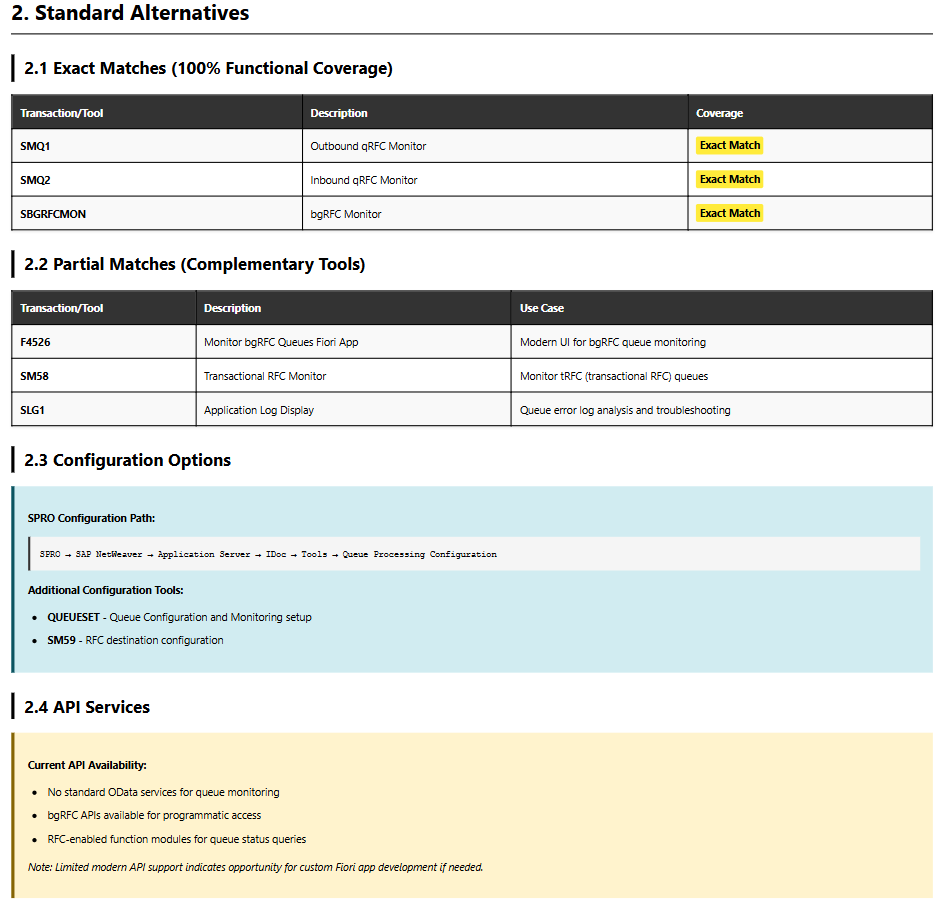Click the italic note about limited API support
Screen dimensions: 942x903
click(x=255, y=867)
